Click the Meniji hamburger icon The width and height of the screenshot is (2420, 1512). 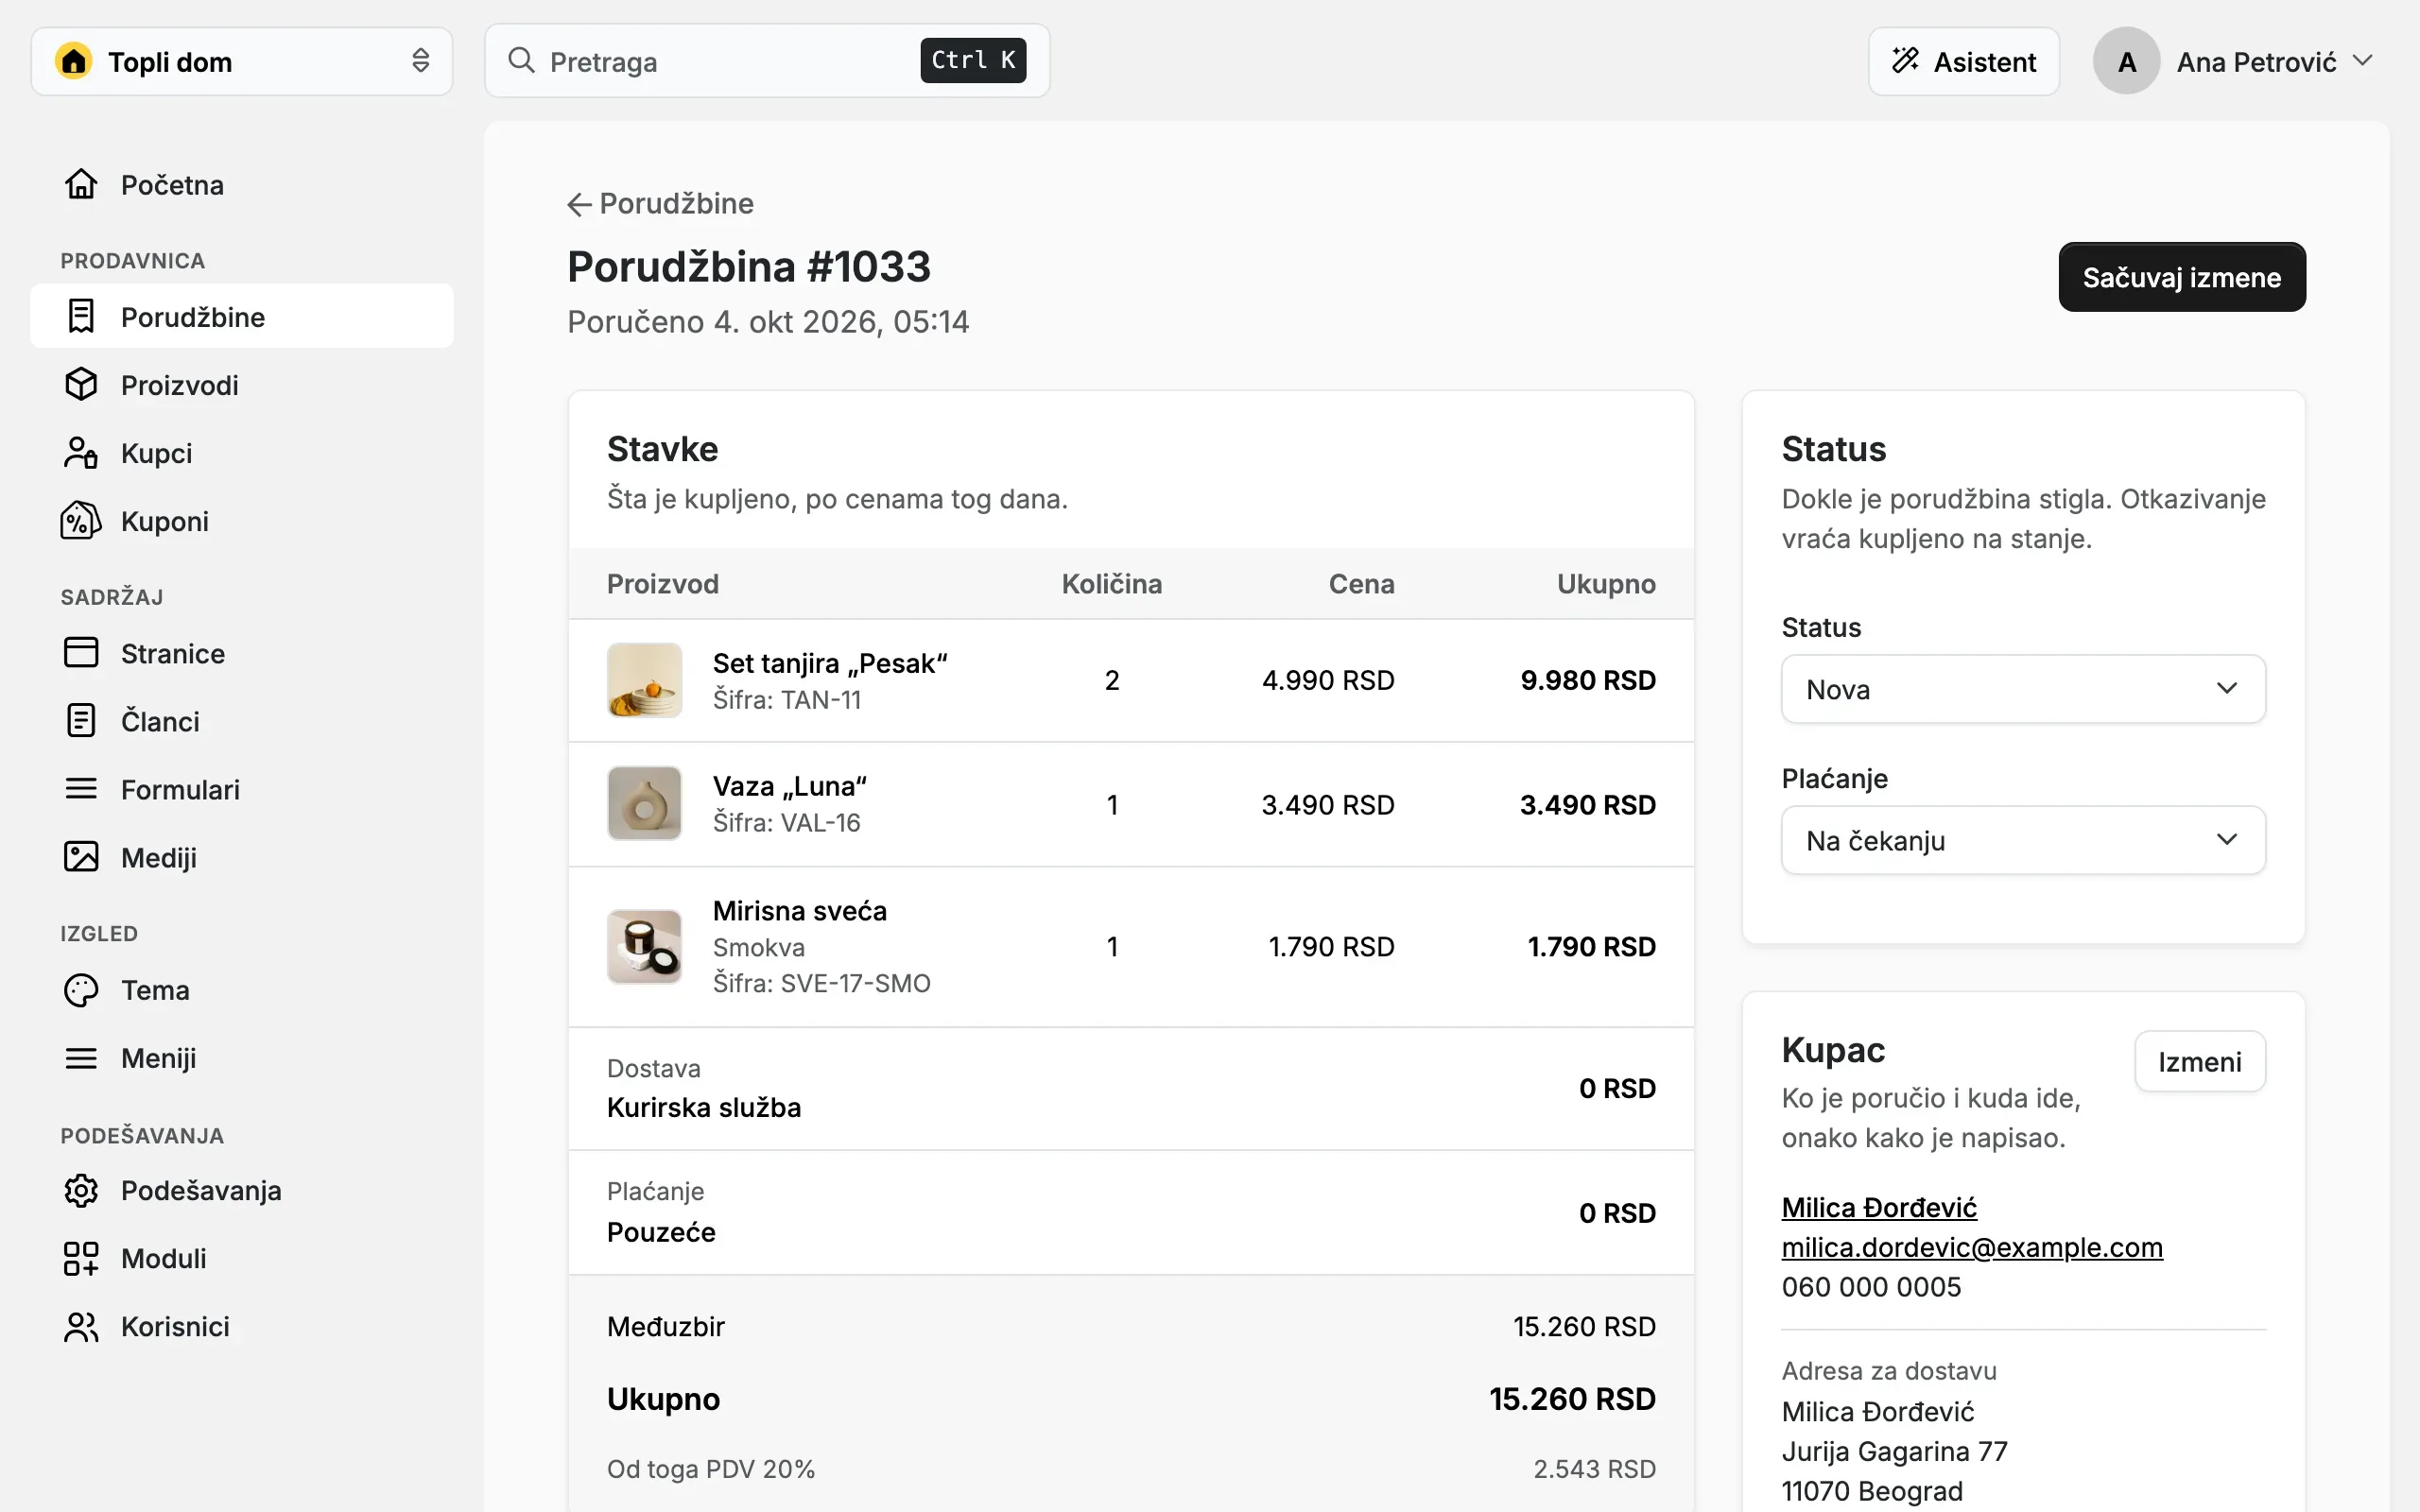pyautogui.click(x=81, y=1058)
